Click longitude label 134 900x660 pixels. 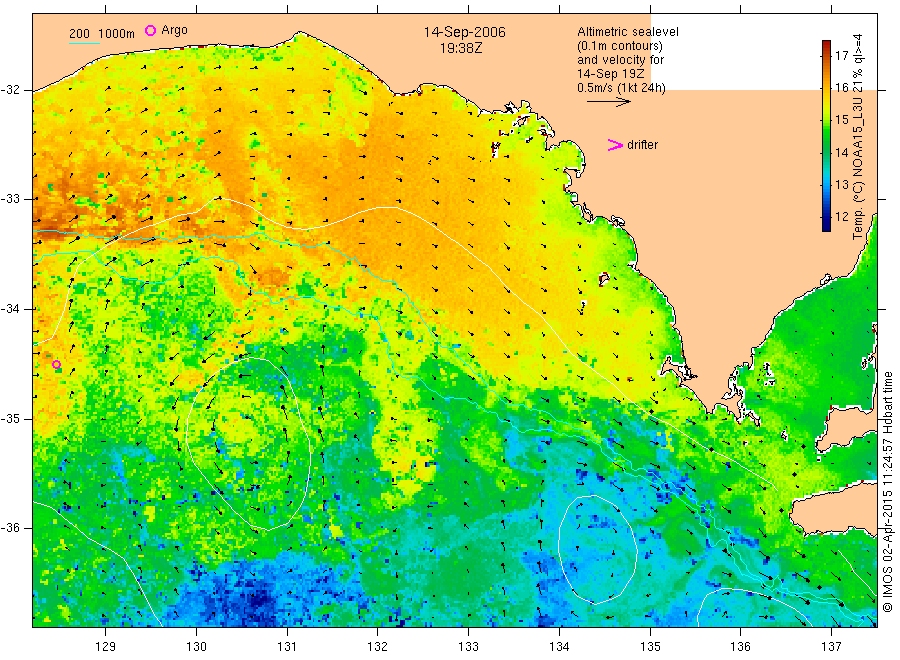559,647
